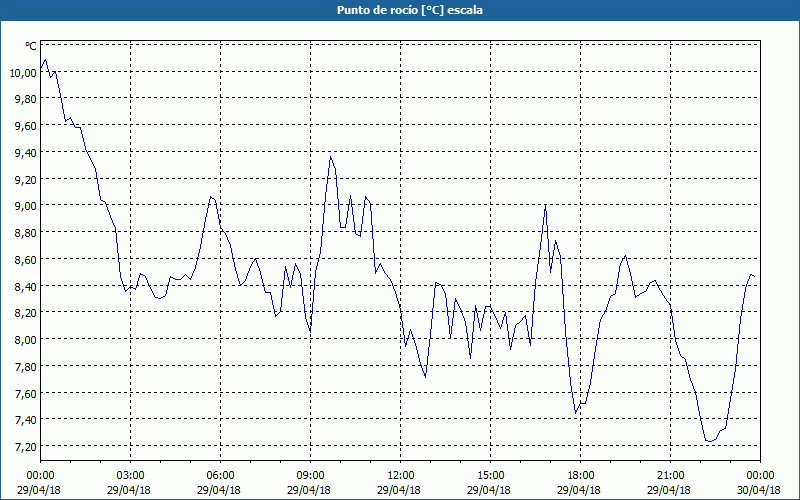The width and height of the screenshot is (800, 500).
Task: Click the 8,40 y-axis label
Action: pyautogui.click(x=26, y=286)
